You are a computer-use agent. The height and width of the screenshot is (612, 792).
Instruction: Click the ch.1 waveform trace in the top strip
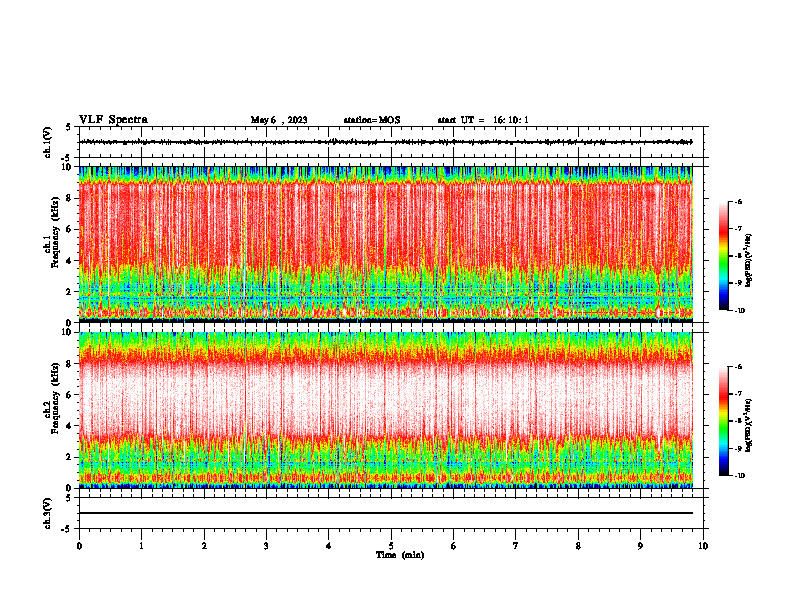tap(386, 142)
